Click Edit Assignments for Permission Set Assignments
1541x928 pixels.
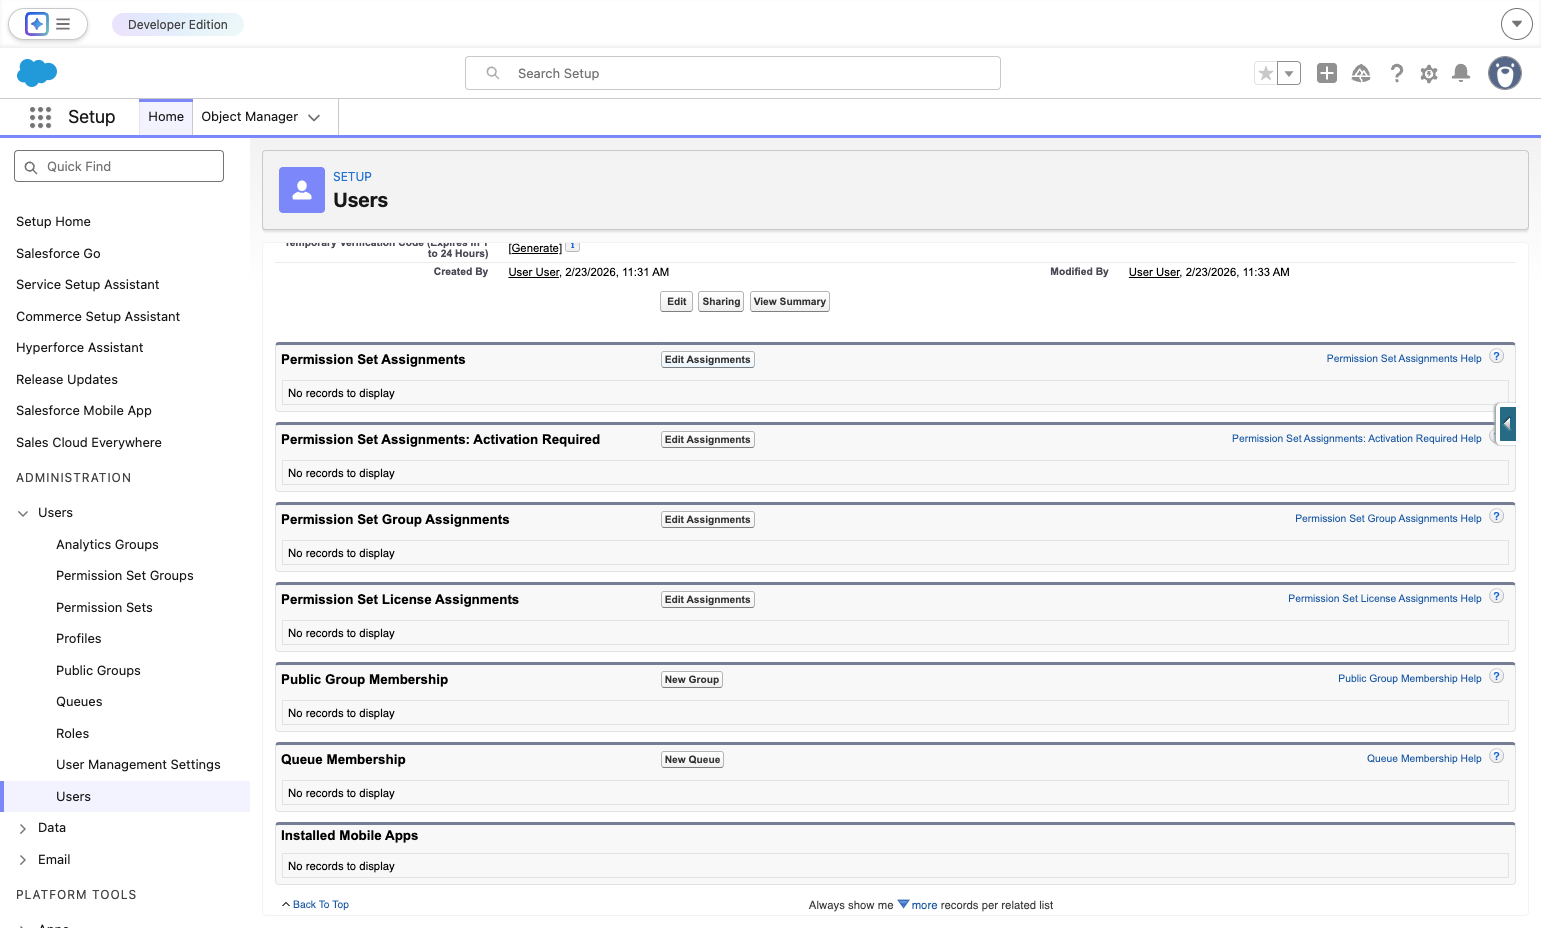(x=708, y=360)
